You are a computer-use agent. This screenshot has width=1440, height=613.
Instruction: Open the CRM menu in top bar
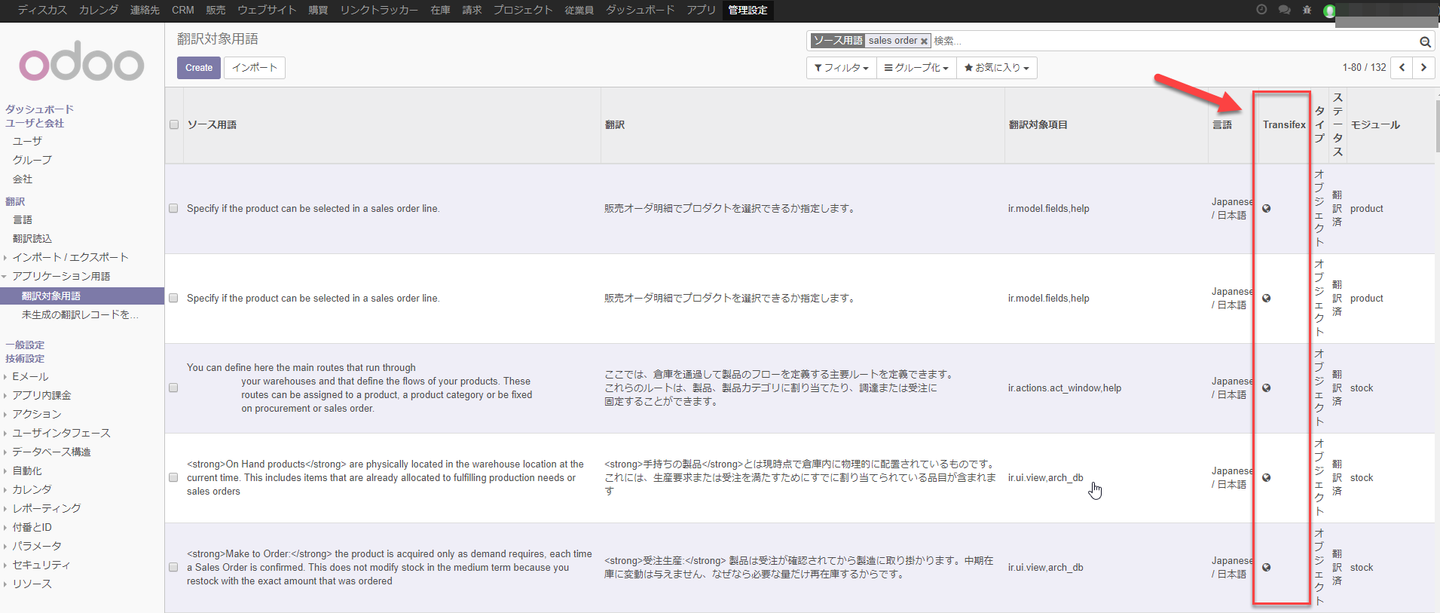click(x=183, y=10)
